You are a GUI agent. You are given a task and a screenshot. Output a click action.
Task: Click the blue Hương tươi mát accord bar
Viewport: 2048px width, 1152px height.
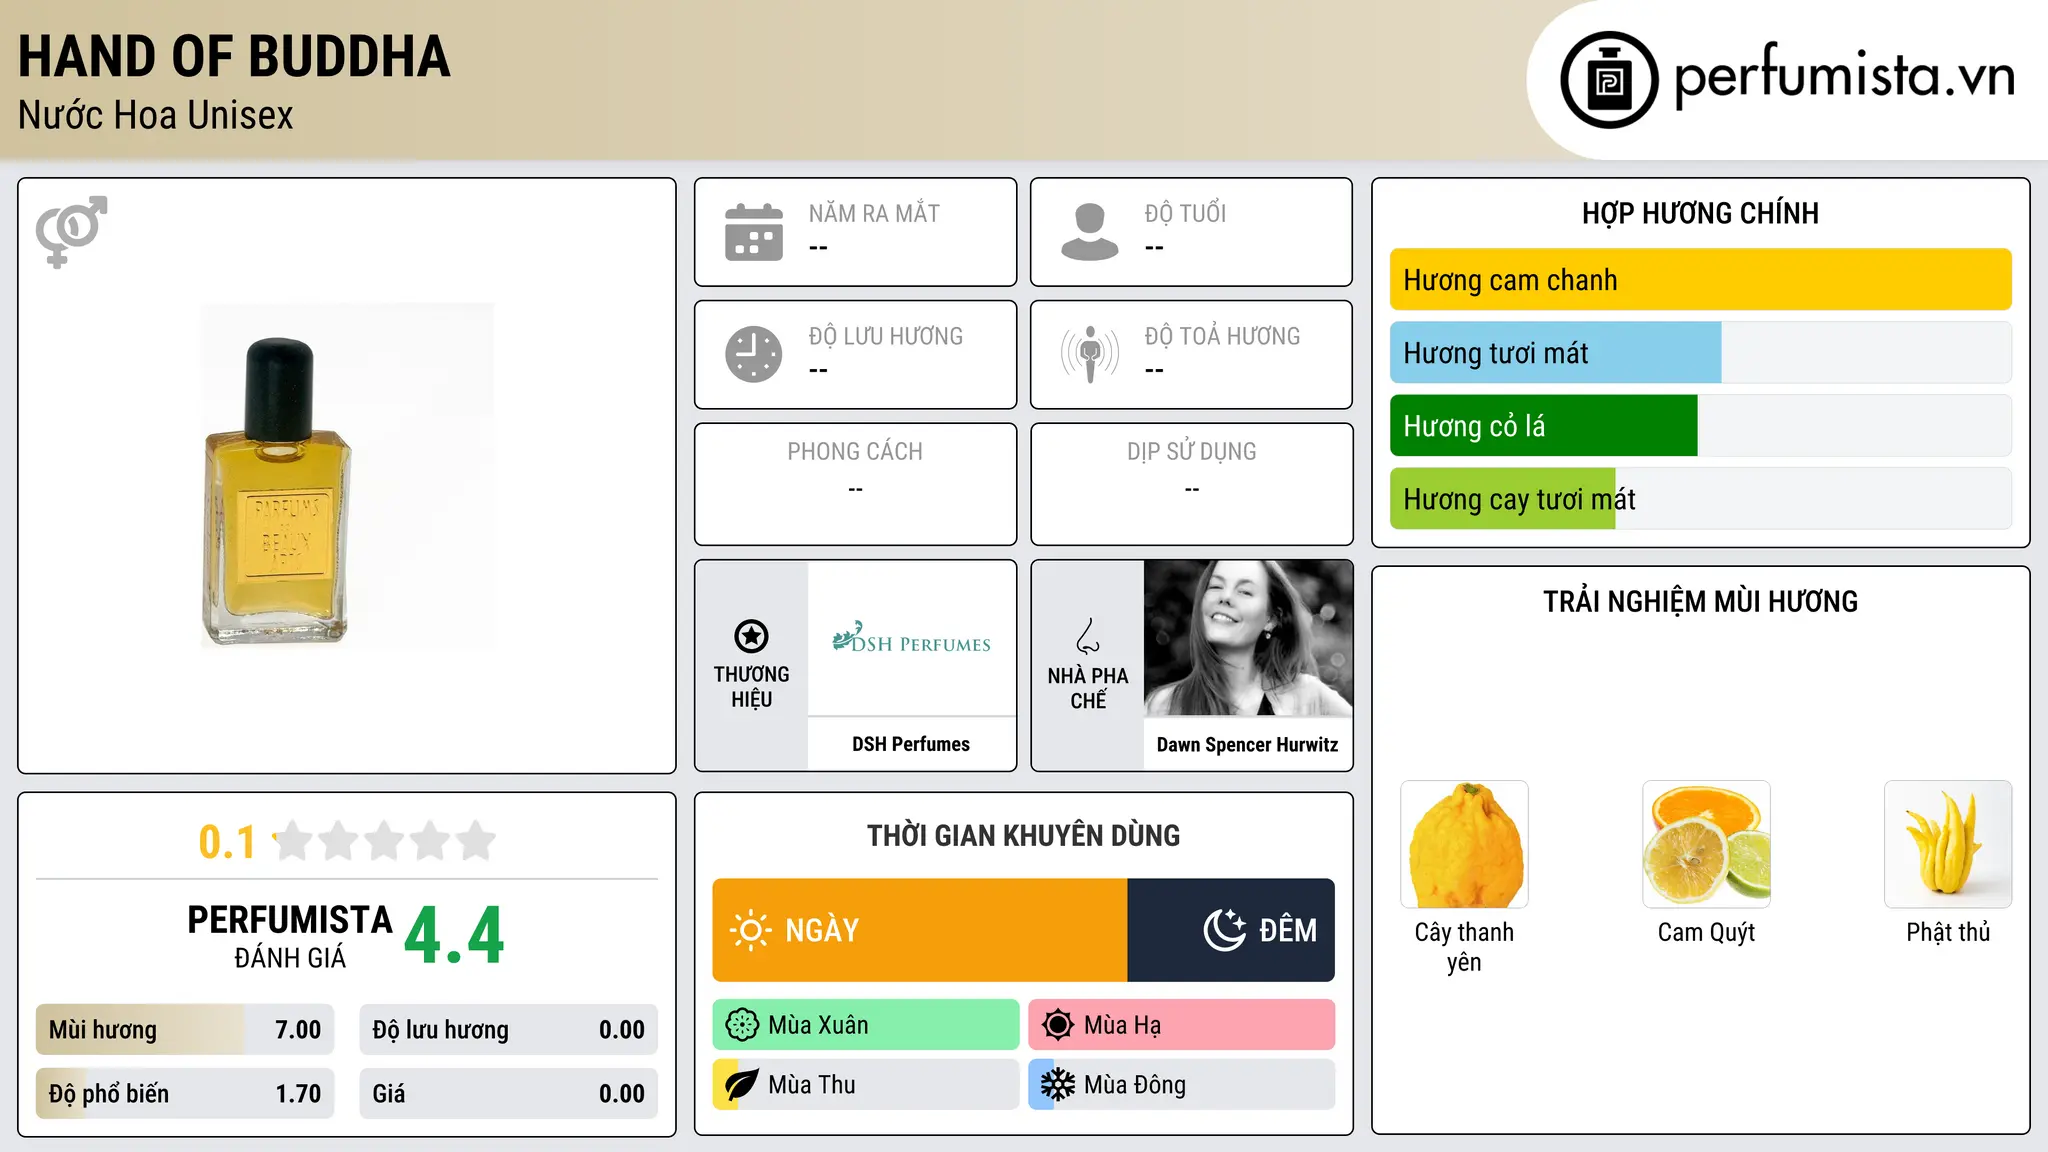point(1555,353)
